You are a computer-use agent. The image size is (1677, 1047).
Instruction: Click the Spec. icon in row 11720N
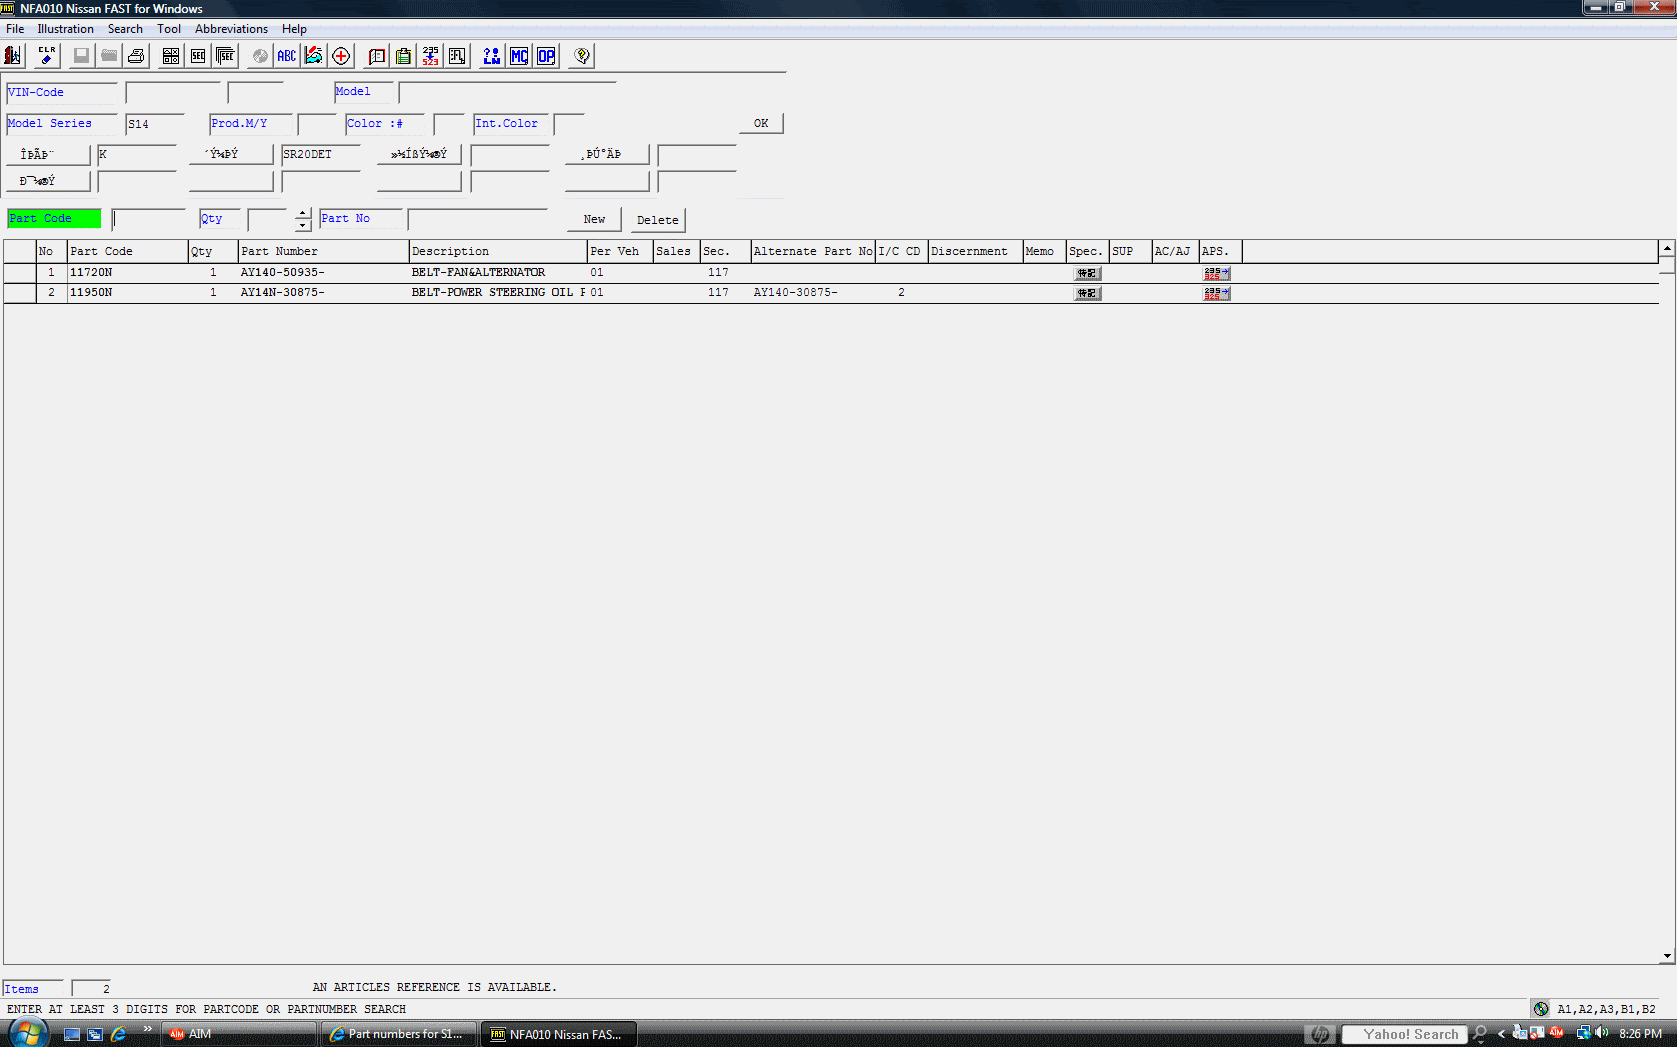click(x=1087, y=273)
